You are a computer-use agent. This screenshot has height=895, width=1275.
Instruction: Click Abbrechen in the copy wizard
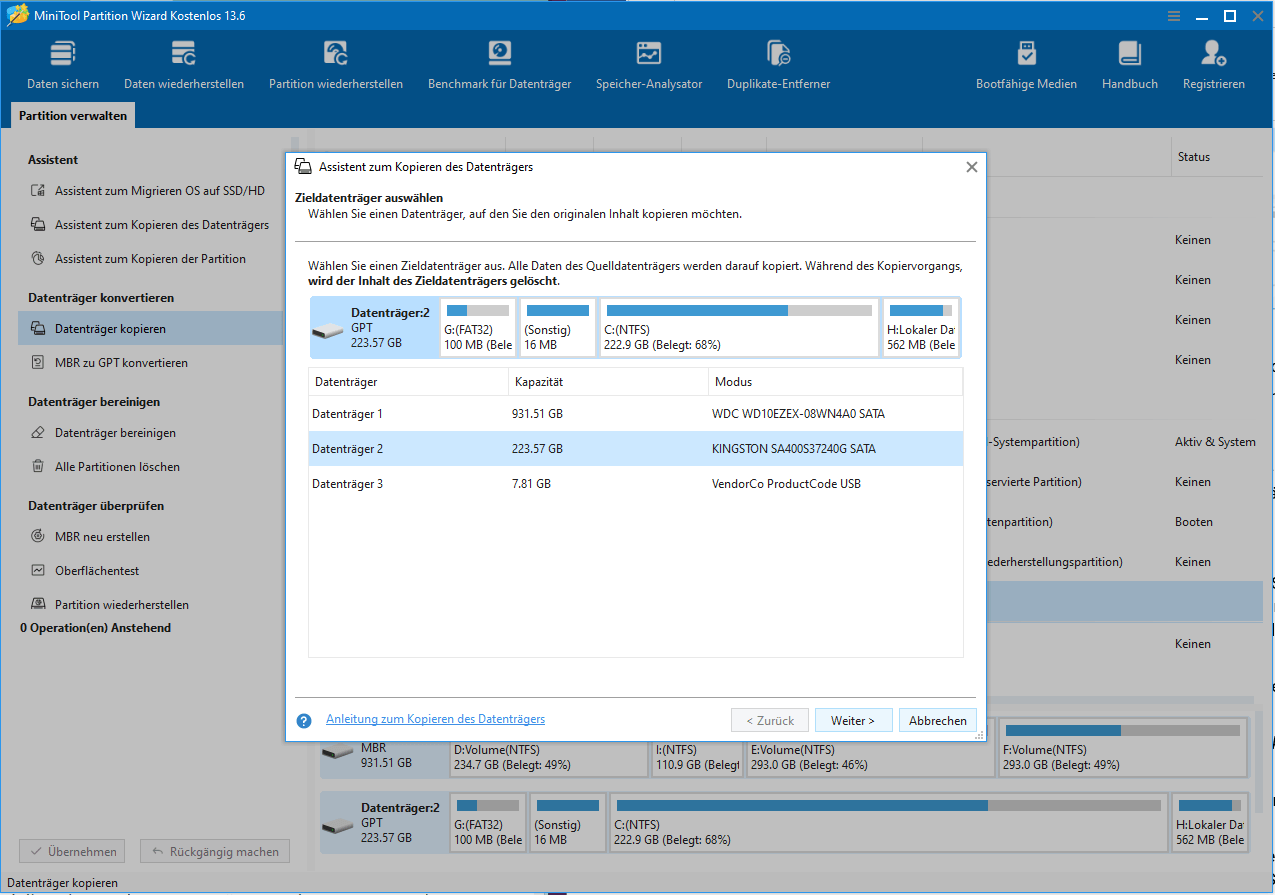[938, 720]
